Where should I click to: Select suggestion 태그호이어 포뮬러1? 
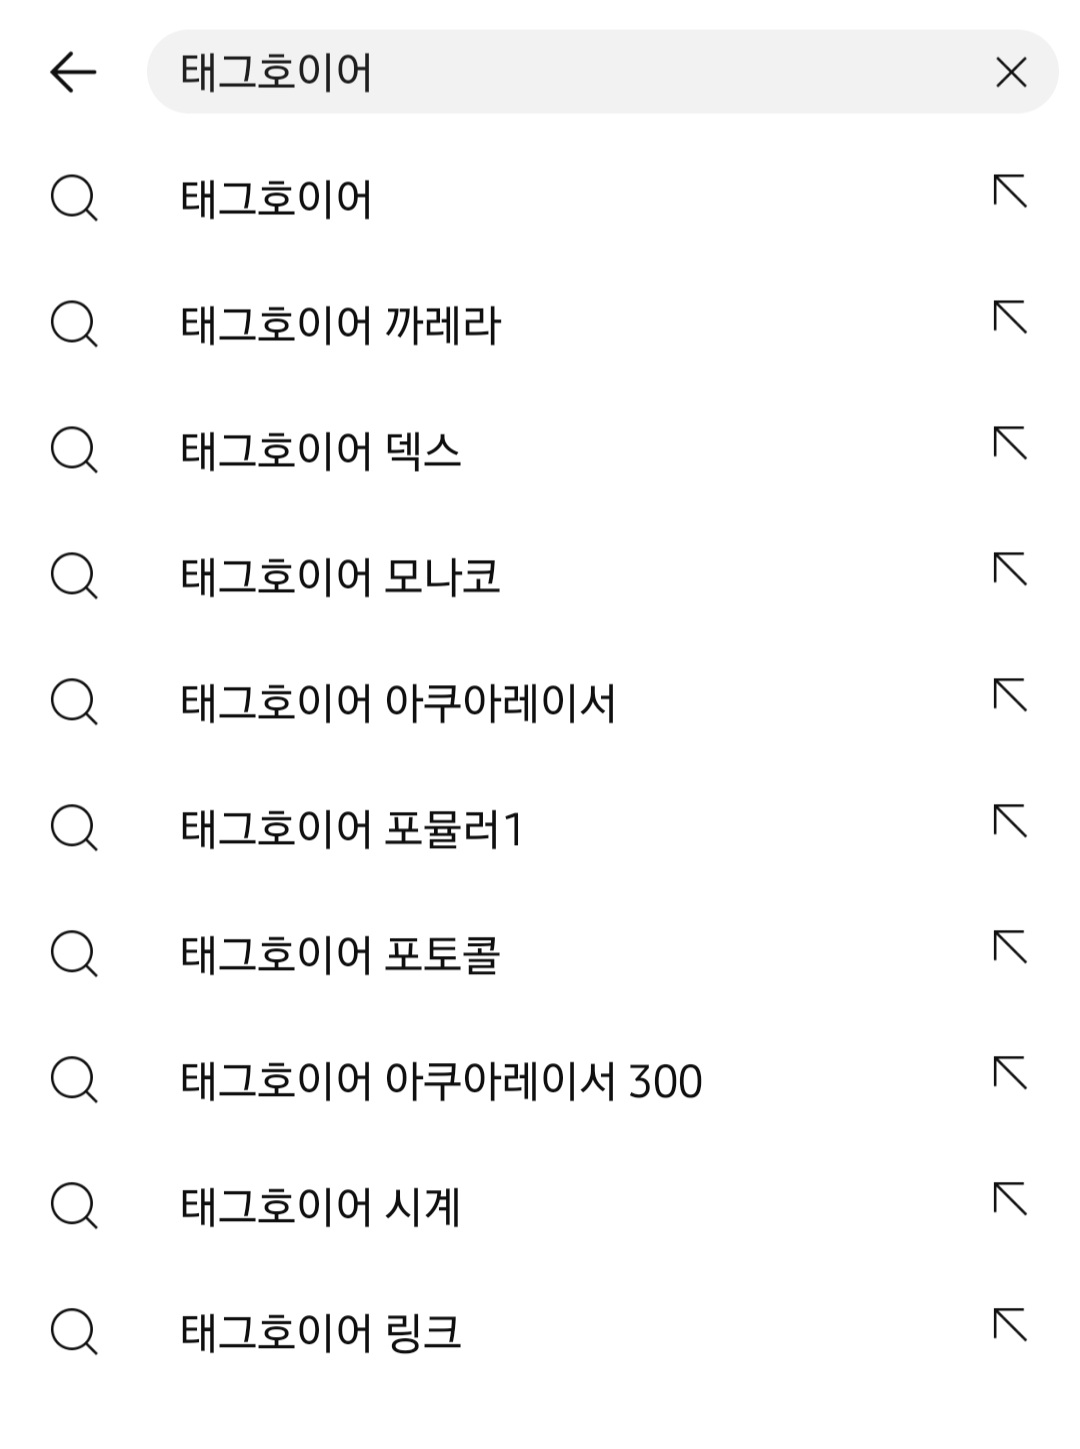tap(351, 829)
